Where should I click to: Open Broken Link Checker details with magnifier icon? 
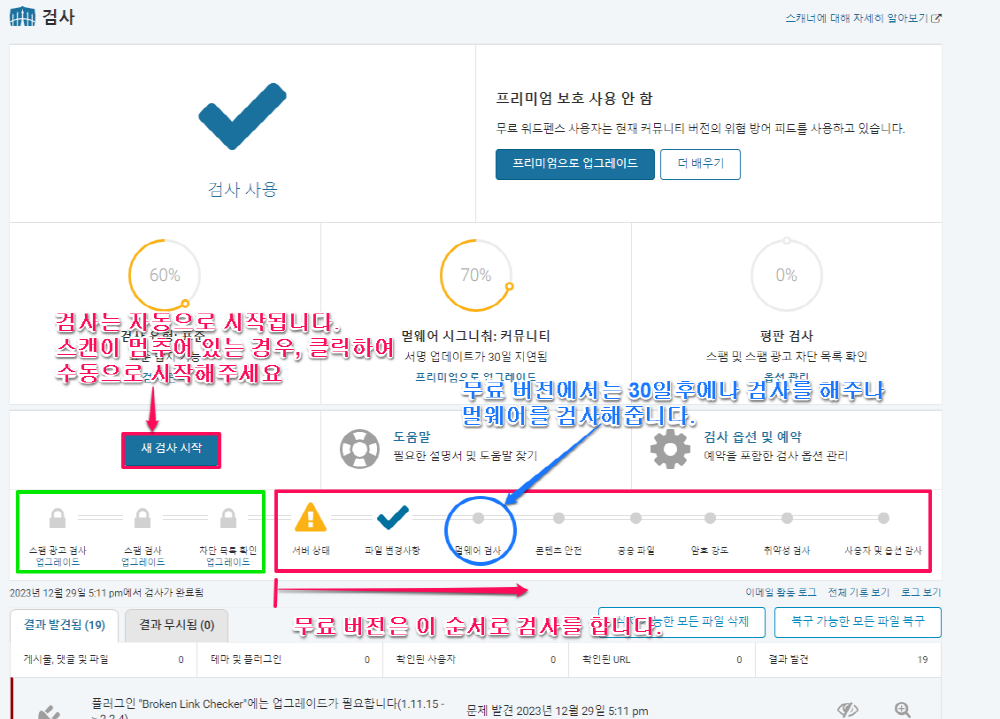[x=902, y=710]
